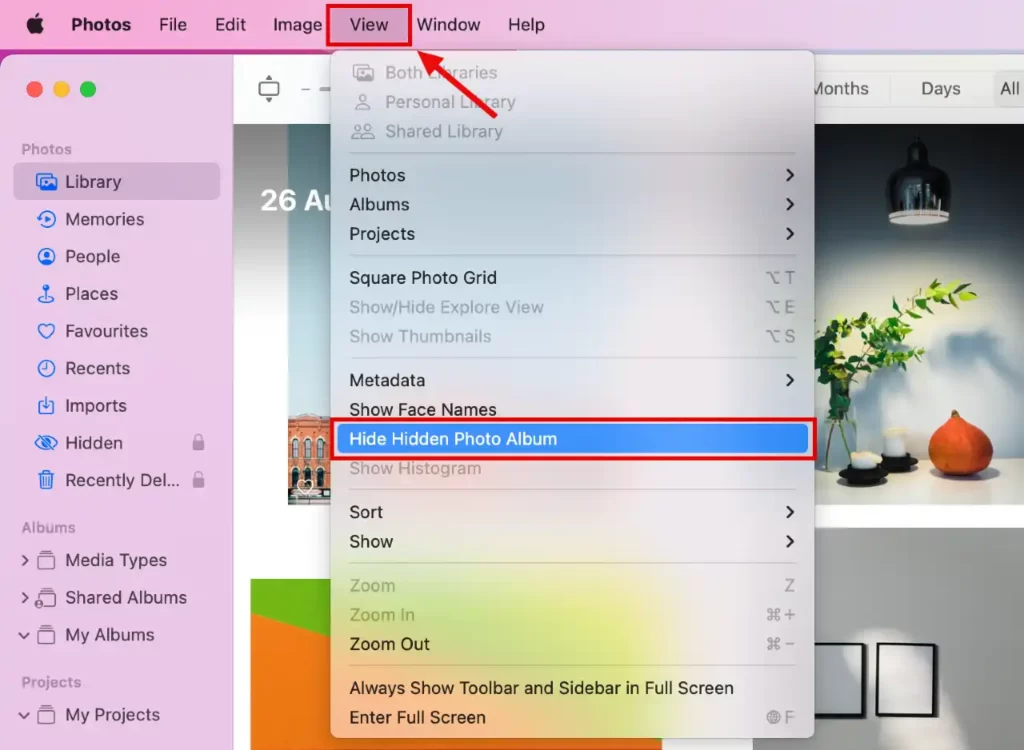Click the My Albums folder icon
Screen dimensions: 1024x750
click(46, 634)
